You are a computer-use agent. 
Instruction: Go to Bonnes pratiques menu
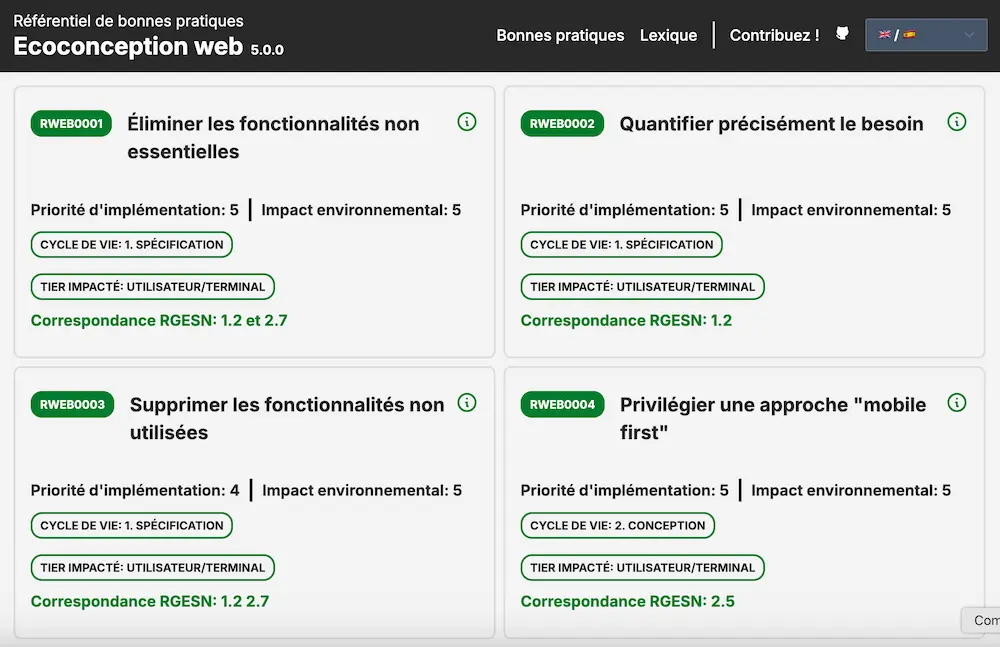(x=560, y=35)
